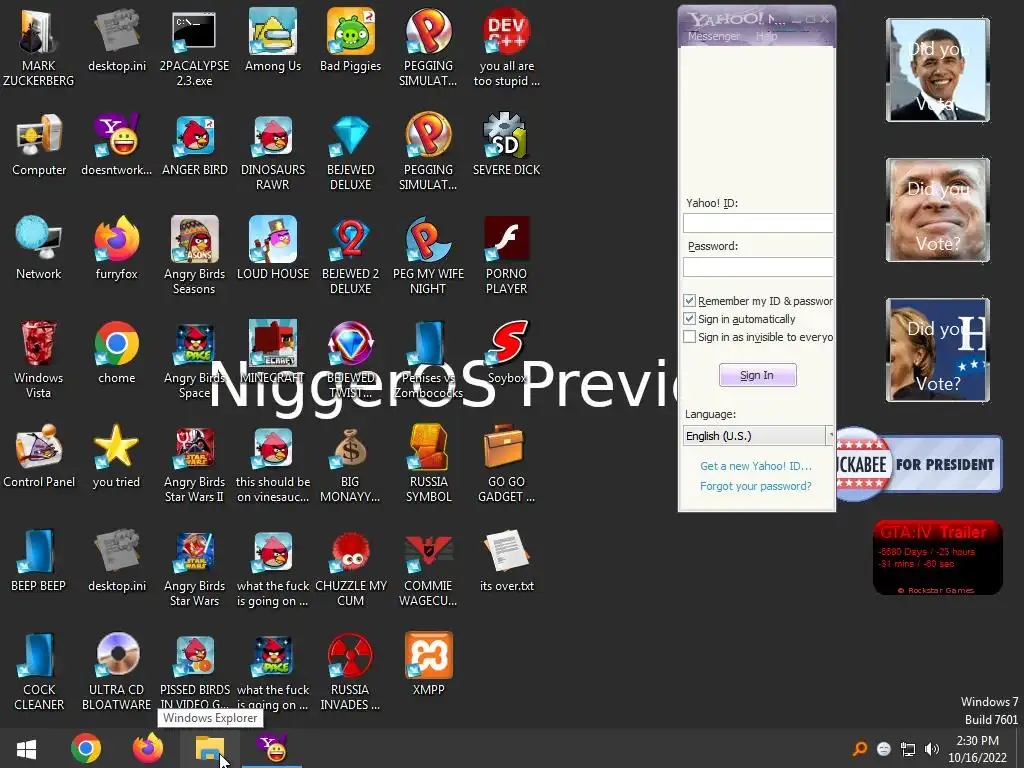The image size is (1024, 768).
Task: Click the GTA:IV Trailer countdown gadget
Action: 938,557
